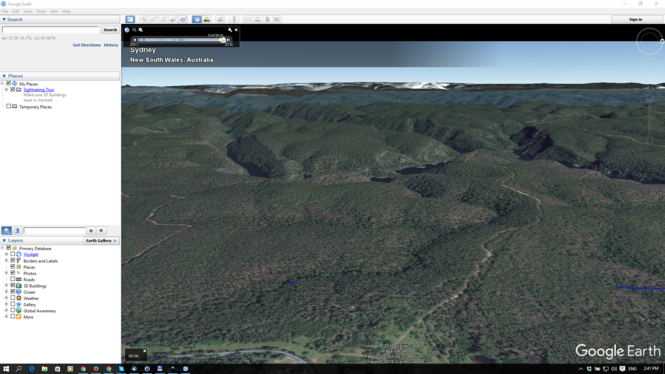
Task: Expand the Borders and Labels layer node
Action: tap(6, 261)
